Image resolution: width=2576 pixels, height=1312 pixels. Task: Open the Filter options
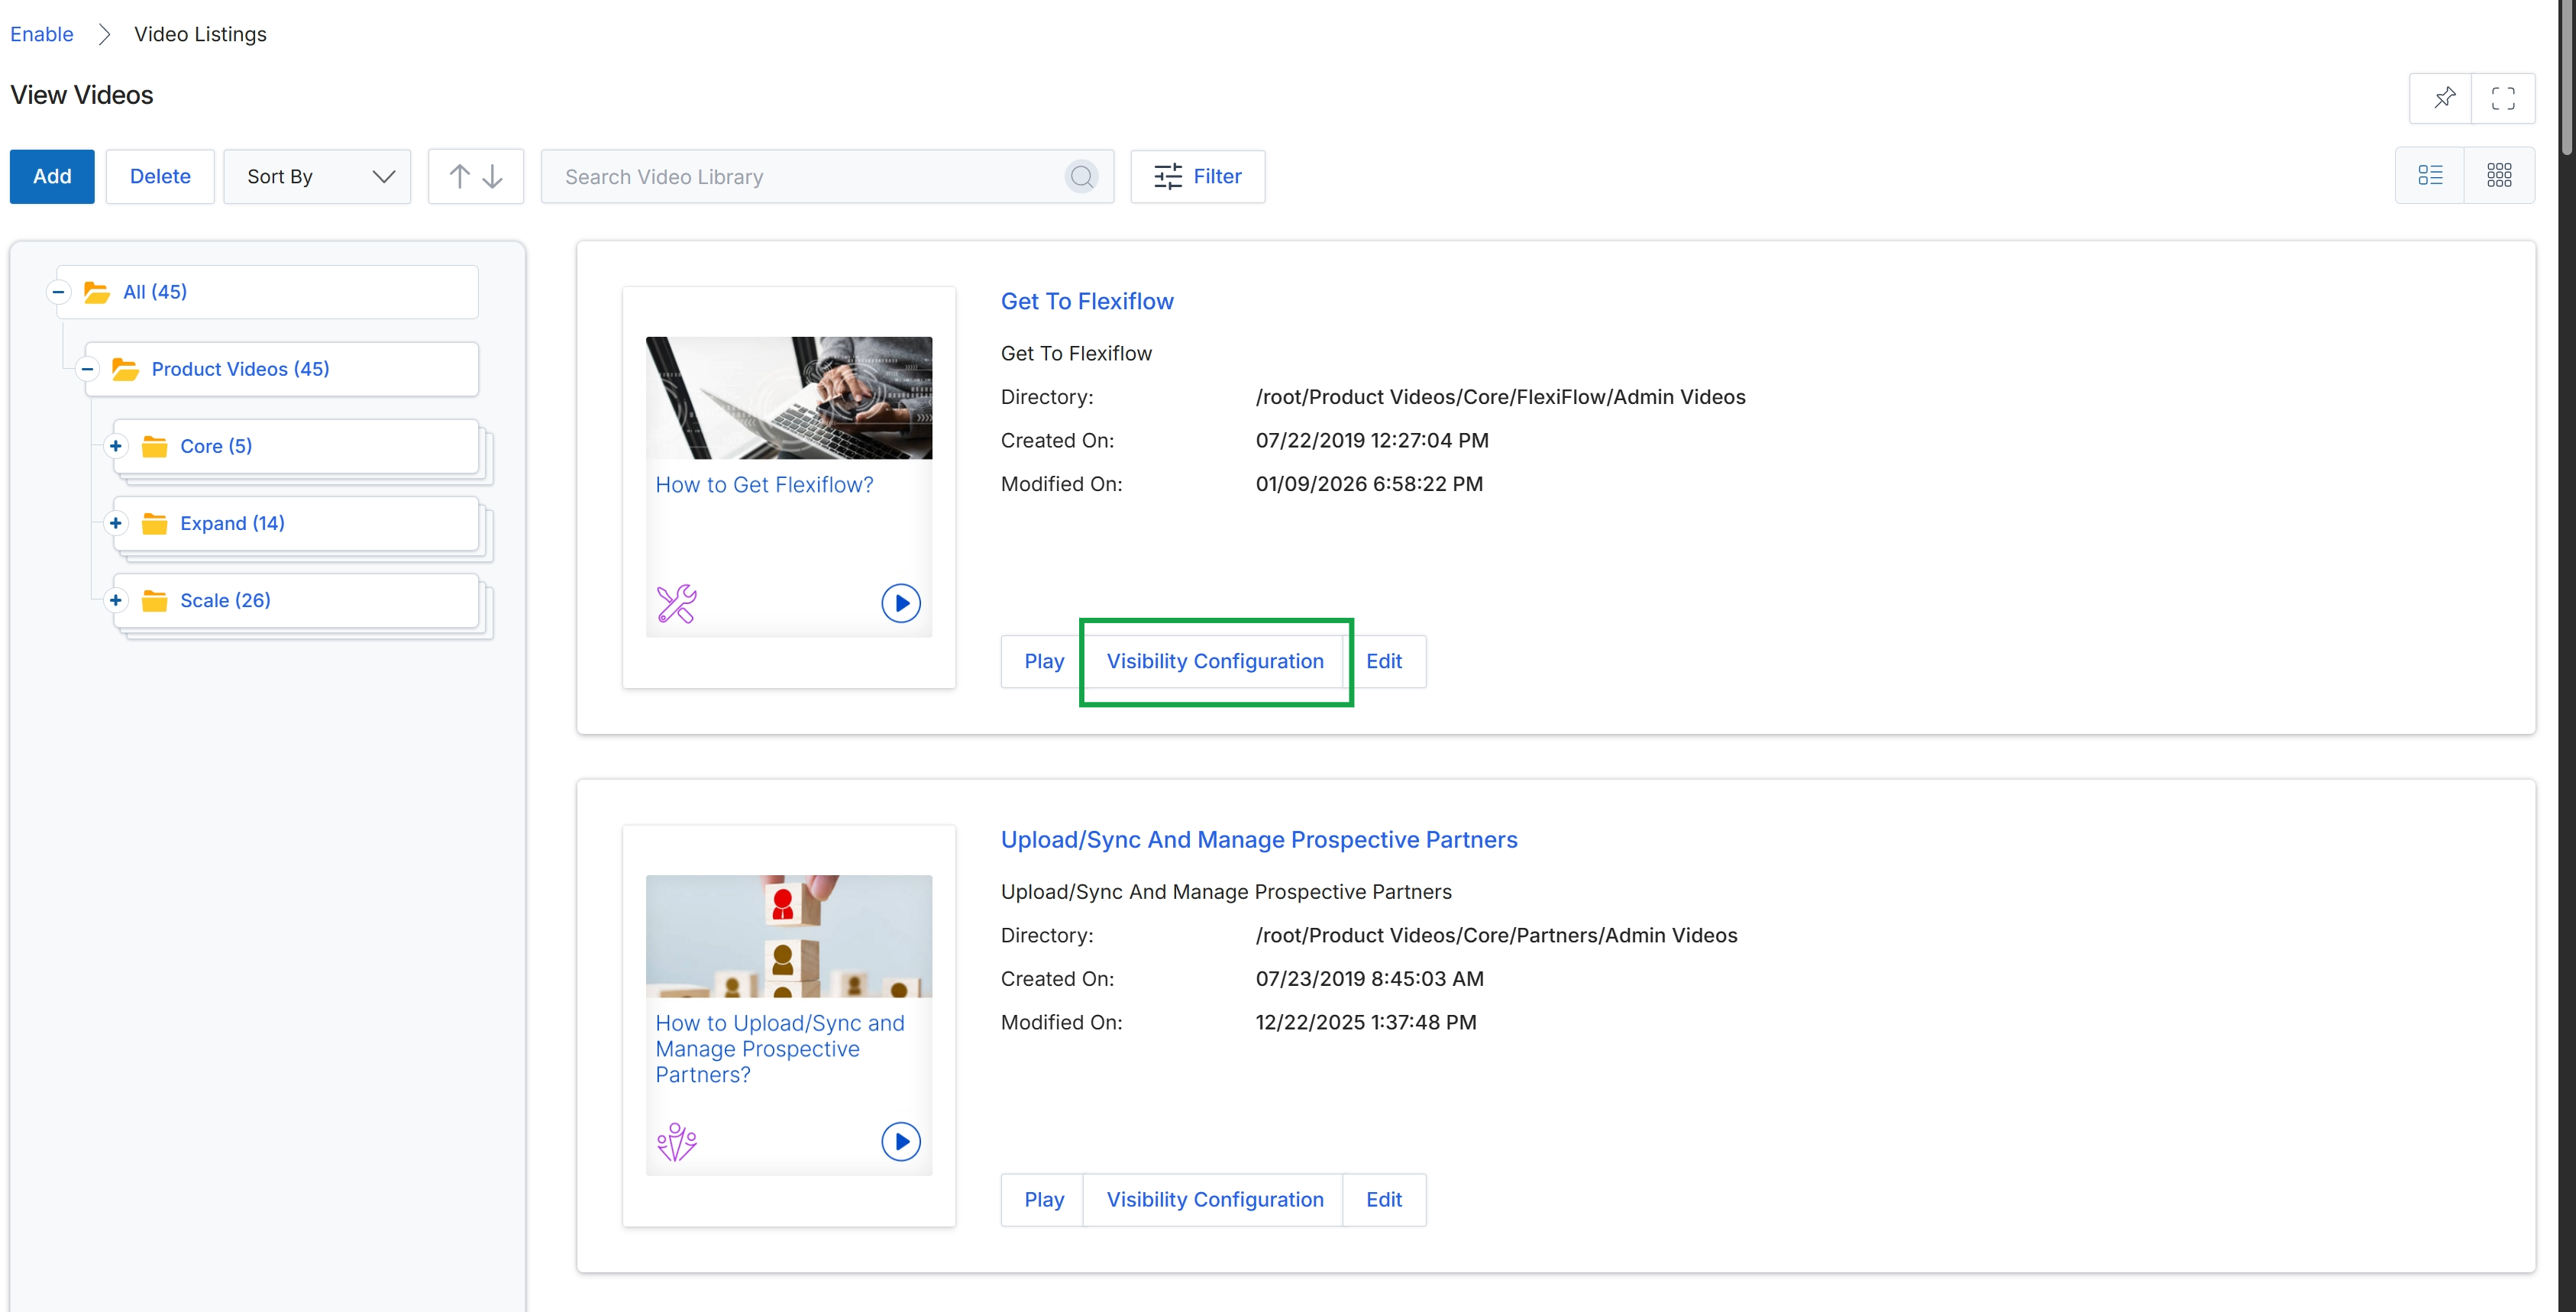1197,177
